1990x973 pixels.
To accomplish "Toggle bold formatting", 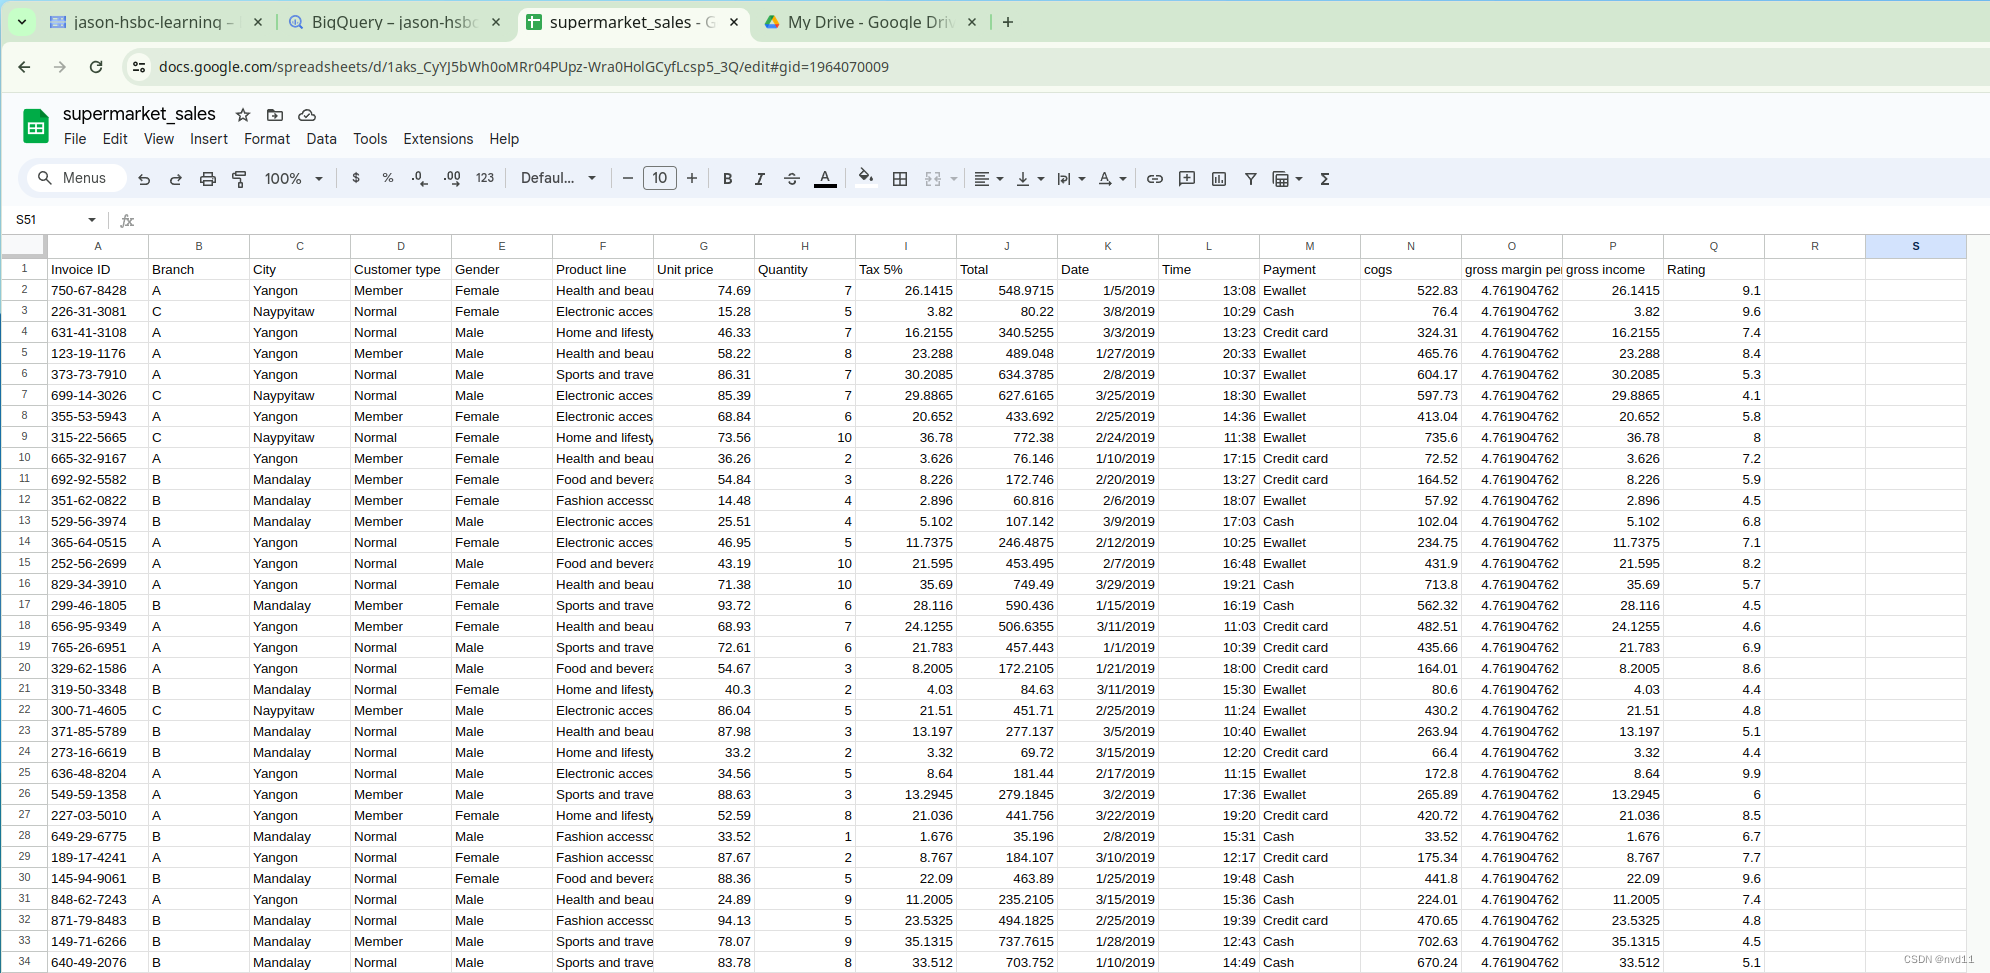I will (x=728, y=179).
